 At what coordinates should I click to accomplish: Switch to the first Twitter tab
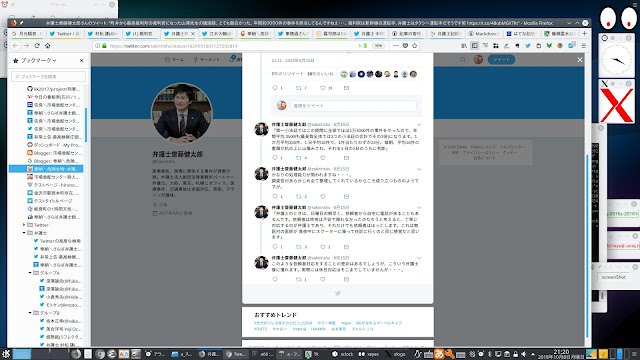65,33
